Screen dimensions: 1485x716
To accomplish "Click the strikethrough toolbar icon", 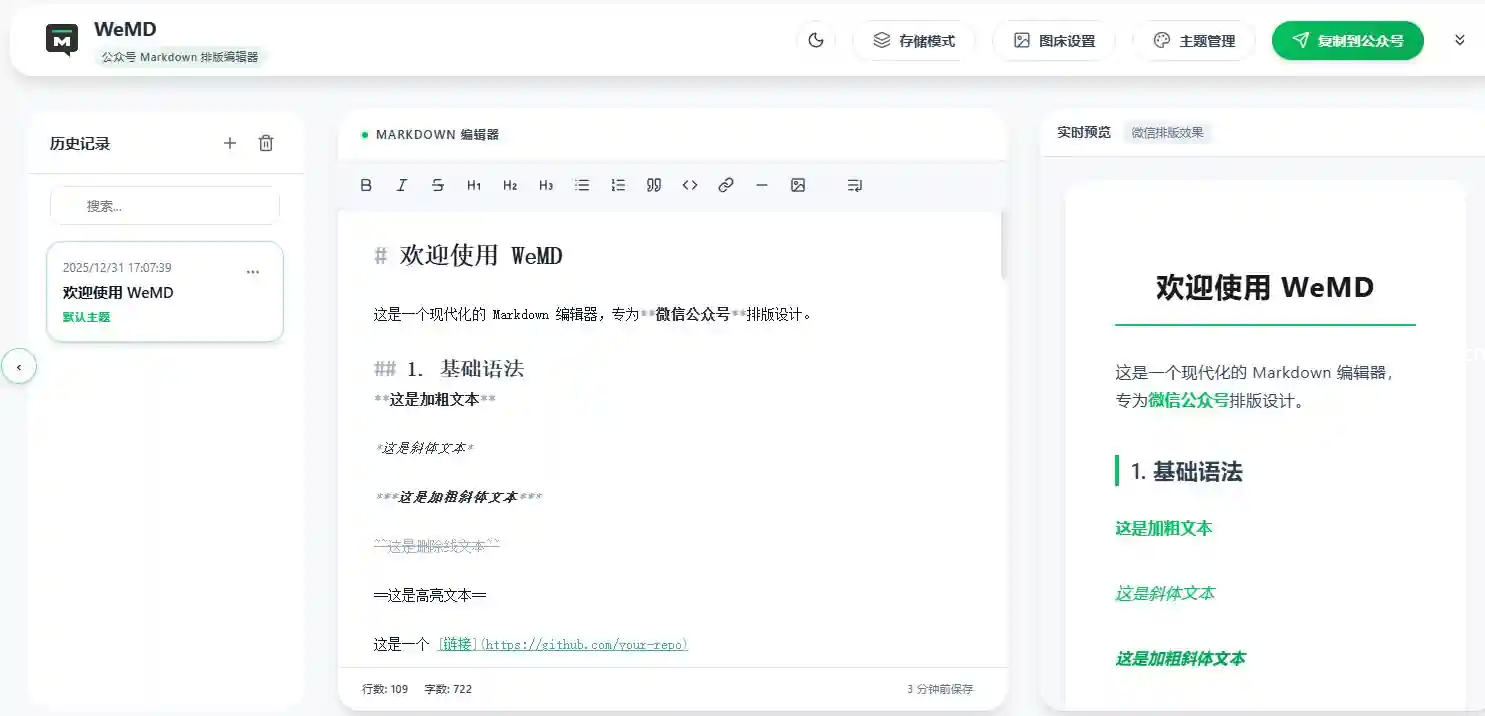I will pyautogui.click(x=438, y=185).
